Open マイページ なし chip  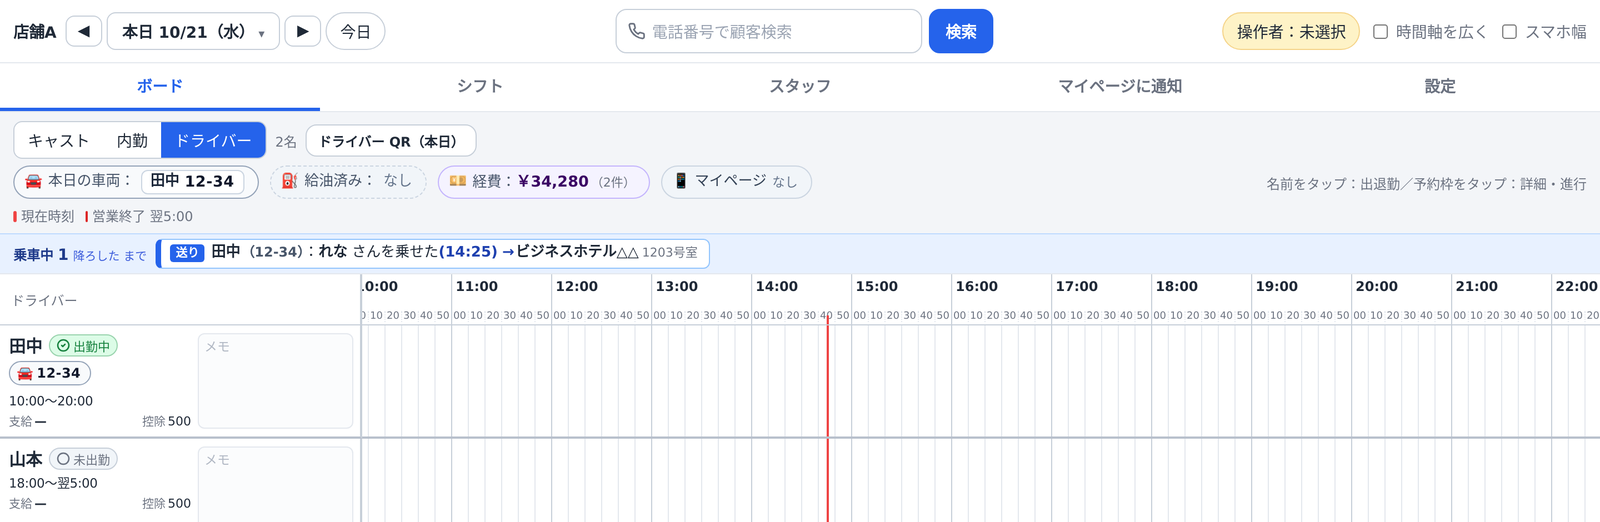click(x=736, y=181)
